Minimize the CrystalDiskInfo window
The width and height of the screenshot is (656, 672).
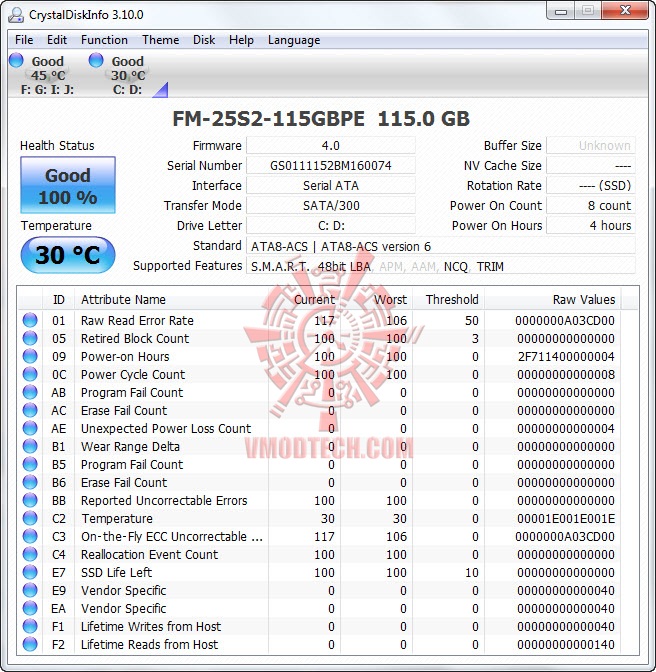coord(561,11)
